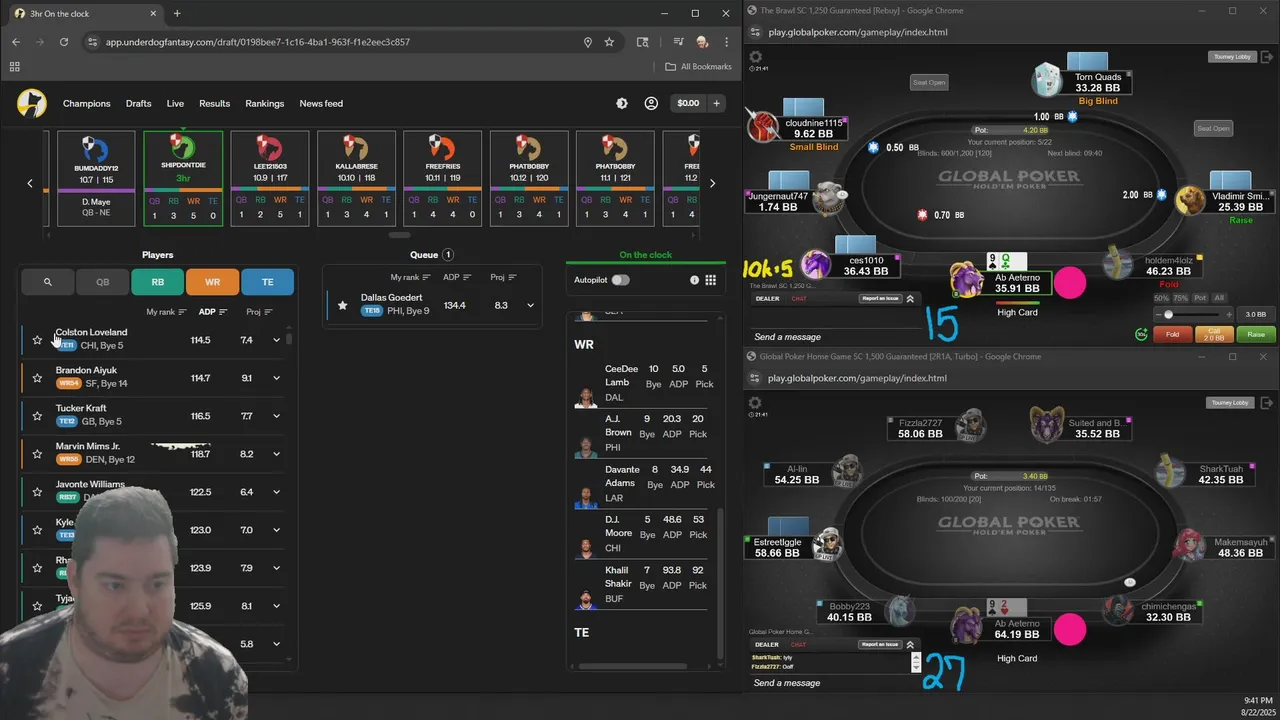The image size is (1280, 720).
Task: Open the account profile icon
Action: pos(651,103)
